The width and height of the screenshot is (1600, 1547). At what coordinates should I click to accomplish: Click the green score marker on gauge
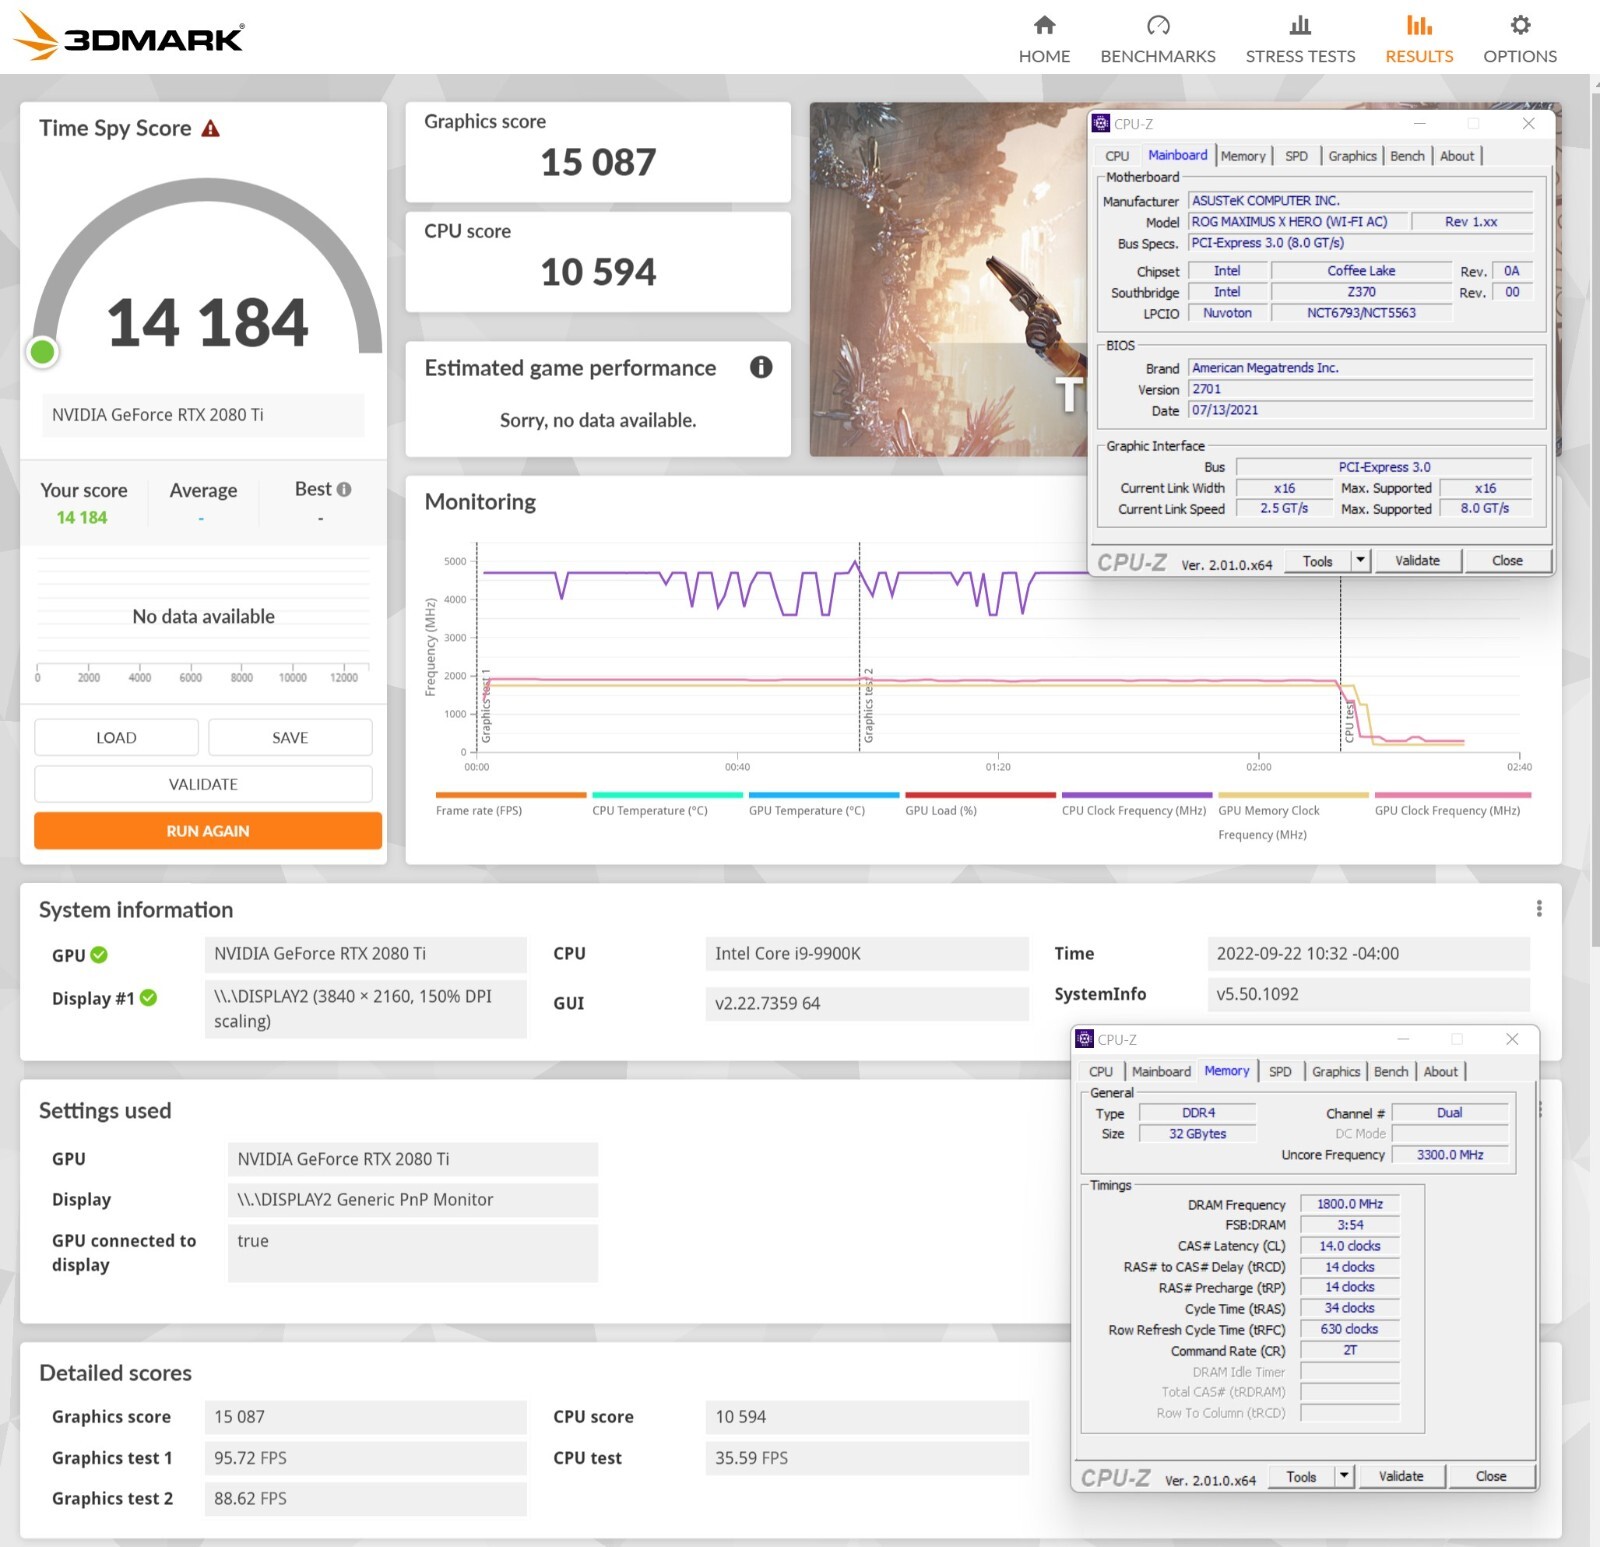[43, 351]
